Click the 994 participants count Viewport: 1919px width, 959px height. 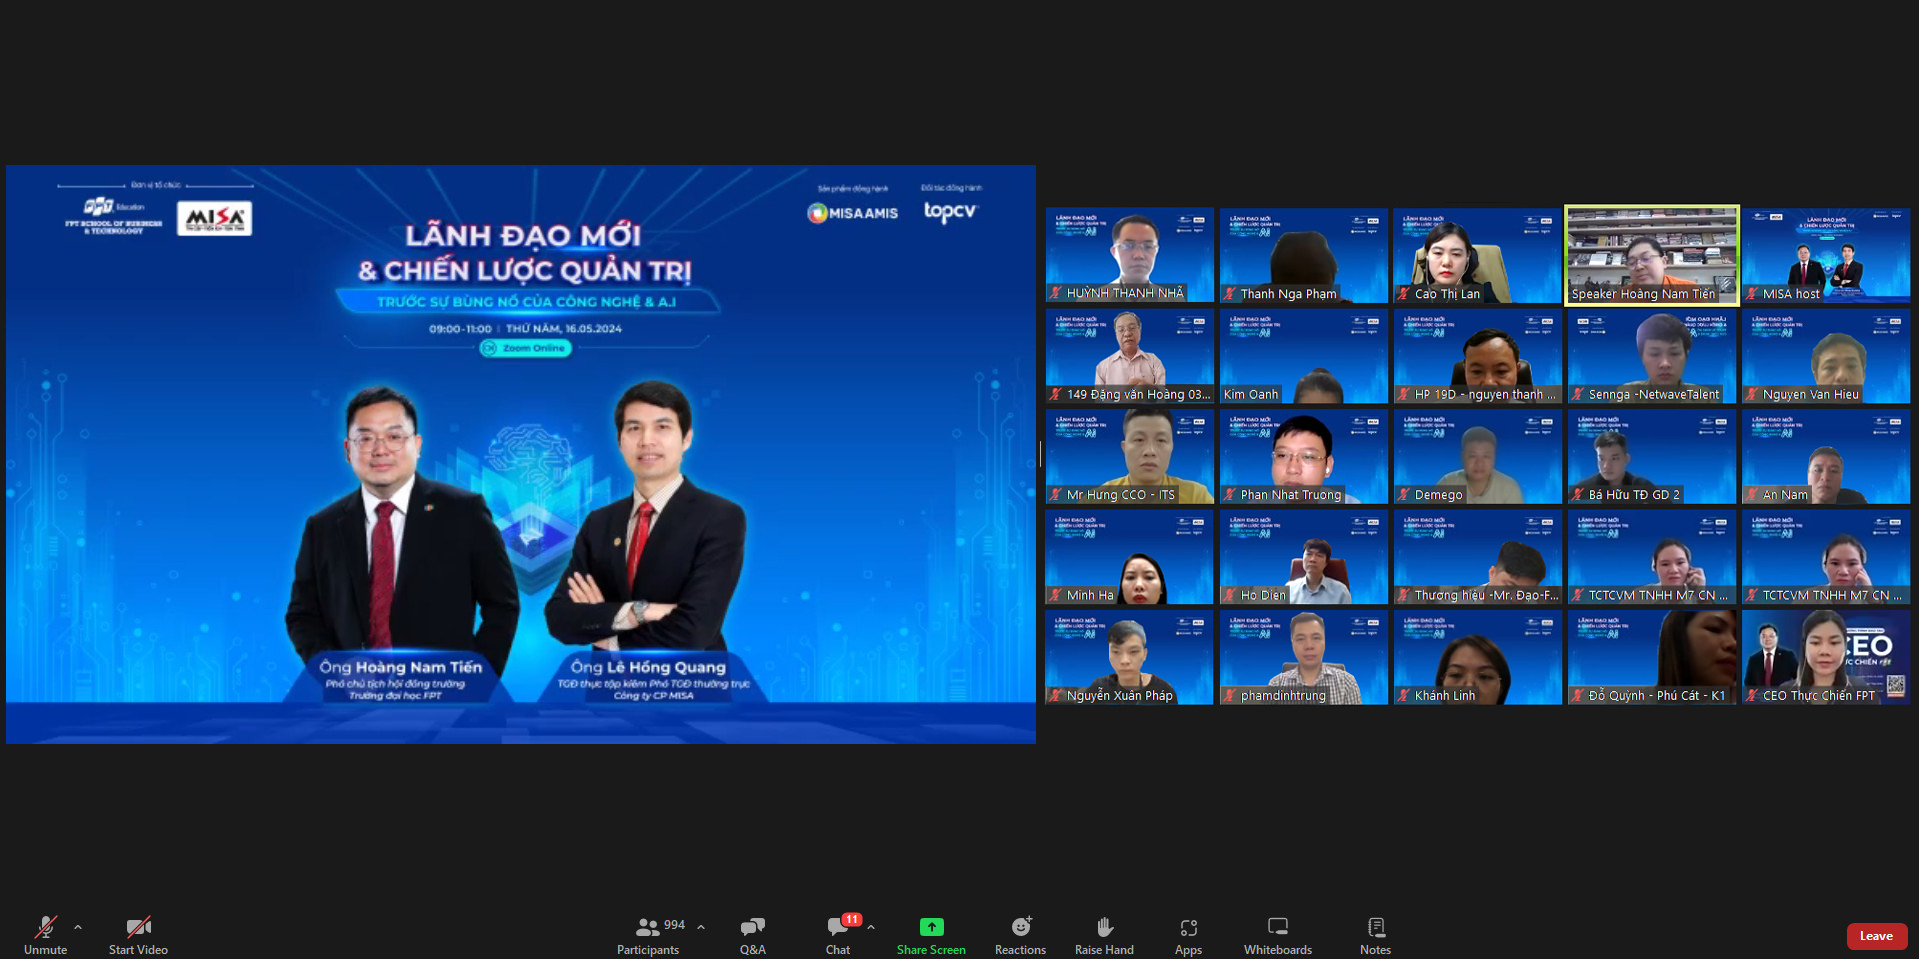click(x=675, y=925)
